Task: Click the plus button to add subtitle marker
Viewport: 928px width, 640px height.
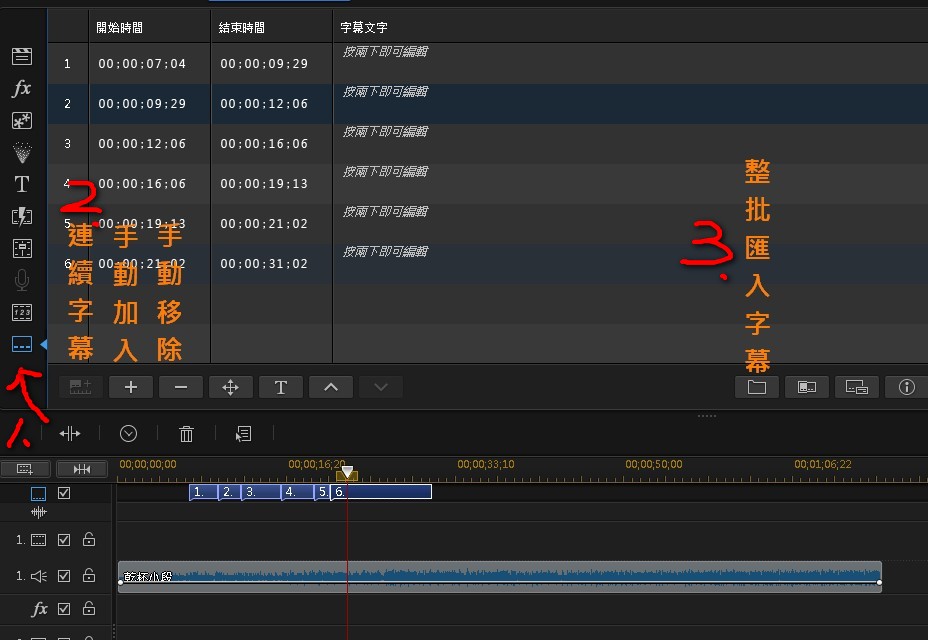Action: (x=130, y=387)
